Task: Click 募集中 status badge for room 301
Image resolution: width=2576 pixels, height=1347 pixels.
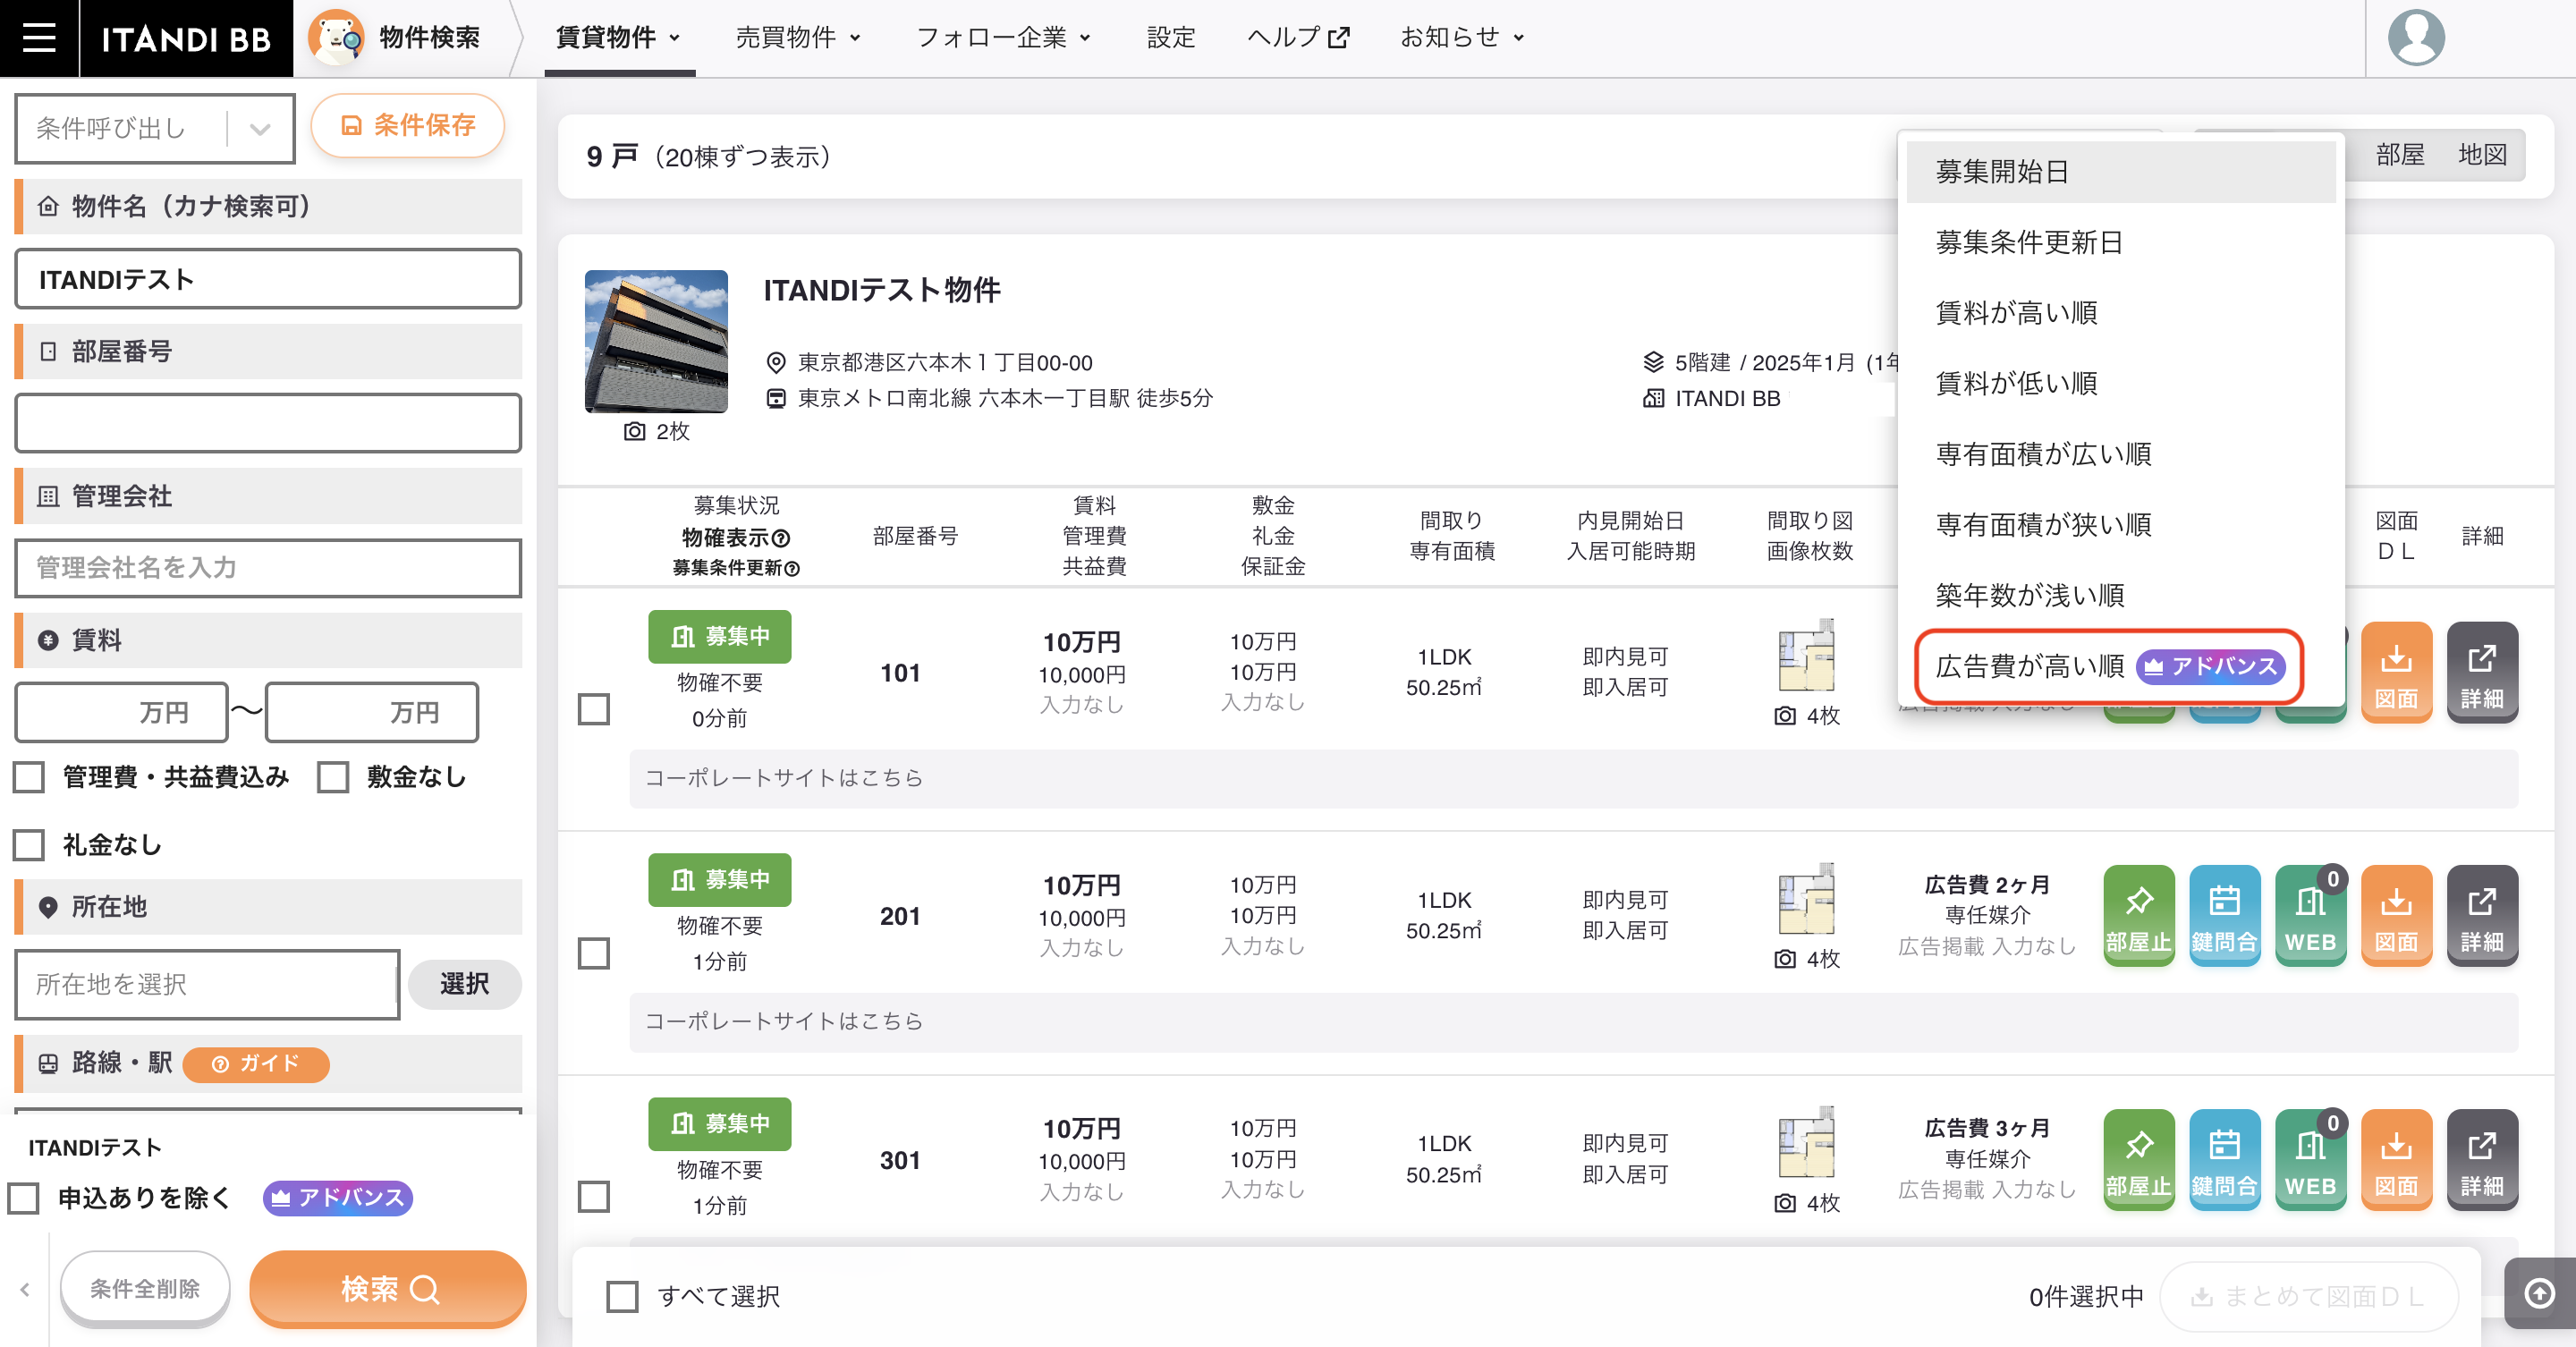Action: [719, 1123]
